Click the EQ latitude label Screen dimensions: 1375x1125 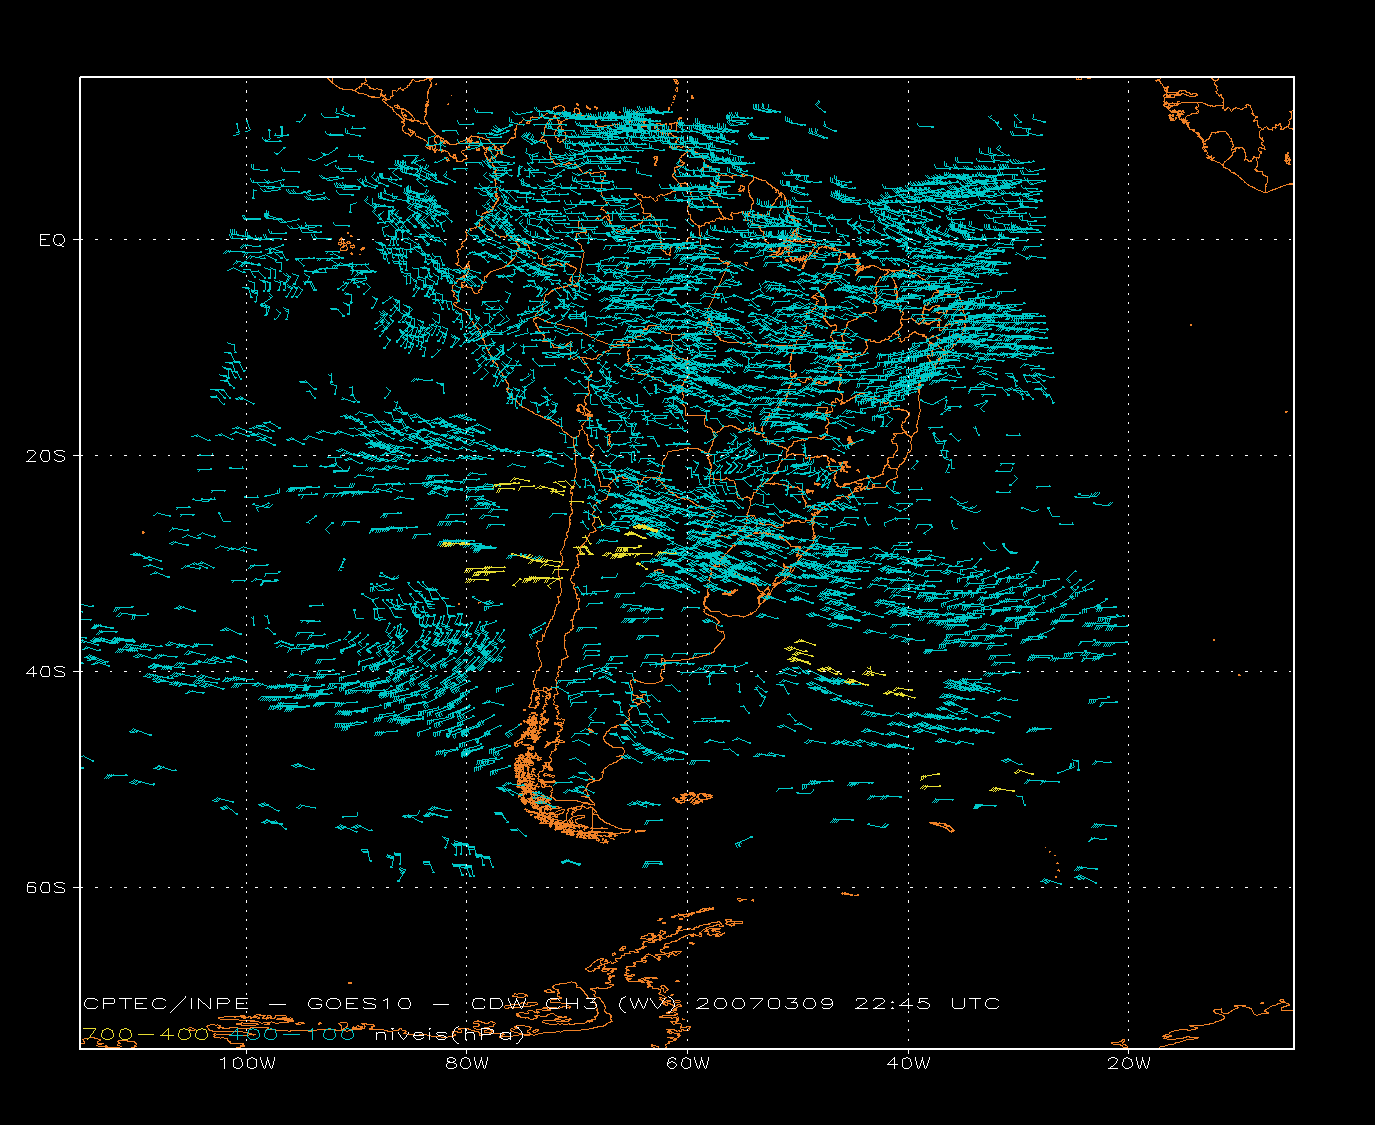tap(52, 240)
